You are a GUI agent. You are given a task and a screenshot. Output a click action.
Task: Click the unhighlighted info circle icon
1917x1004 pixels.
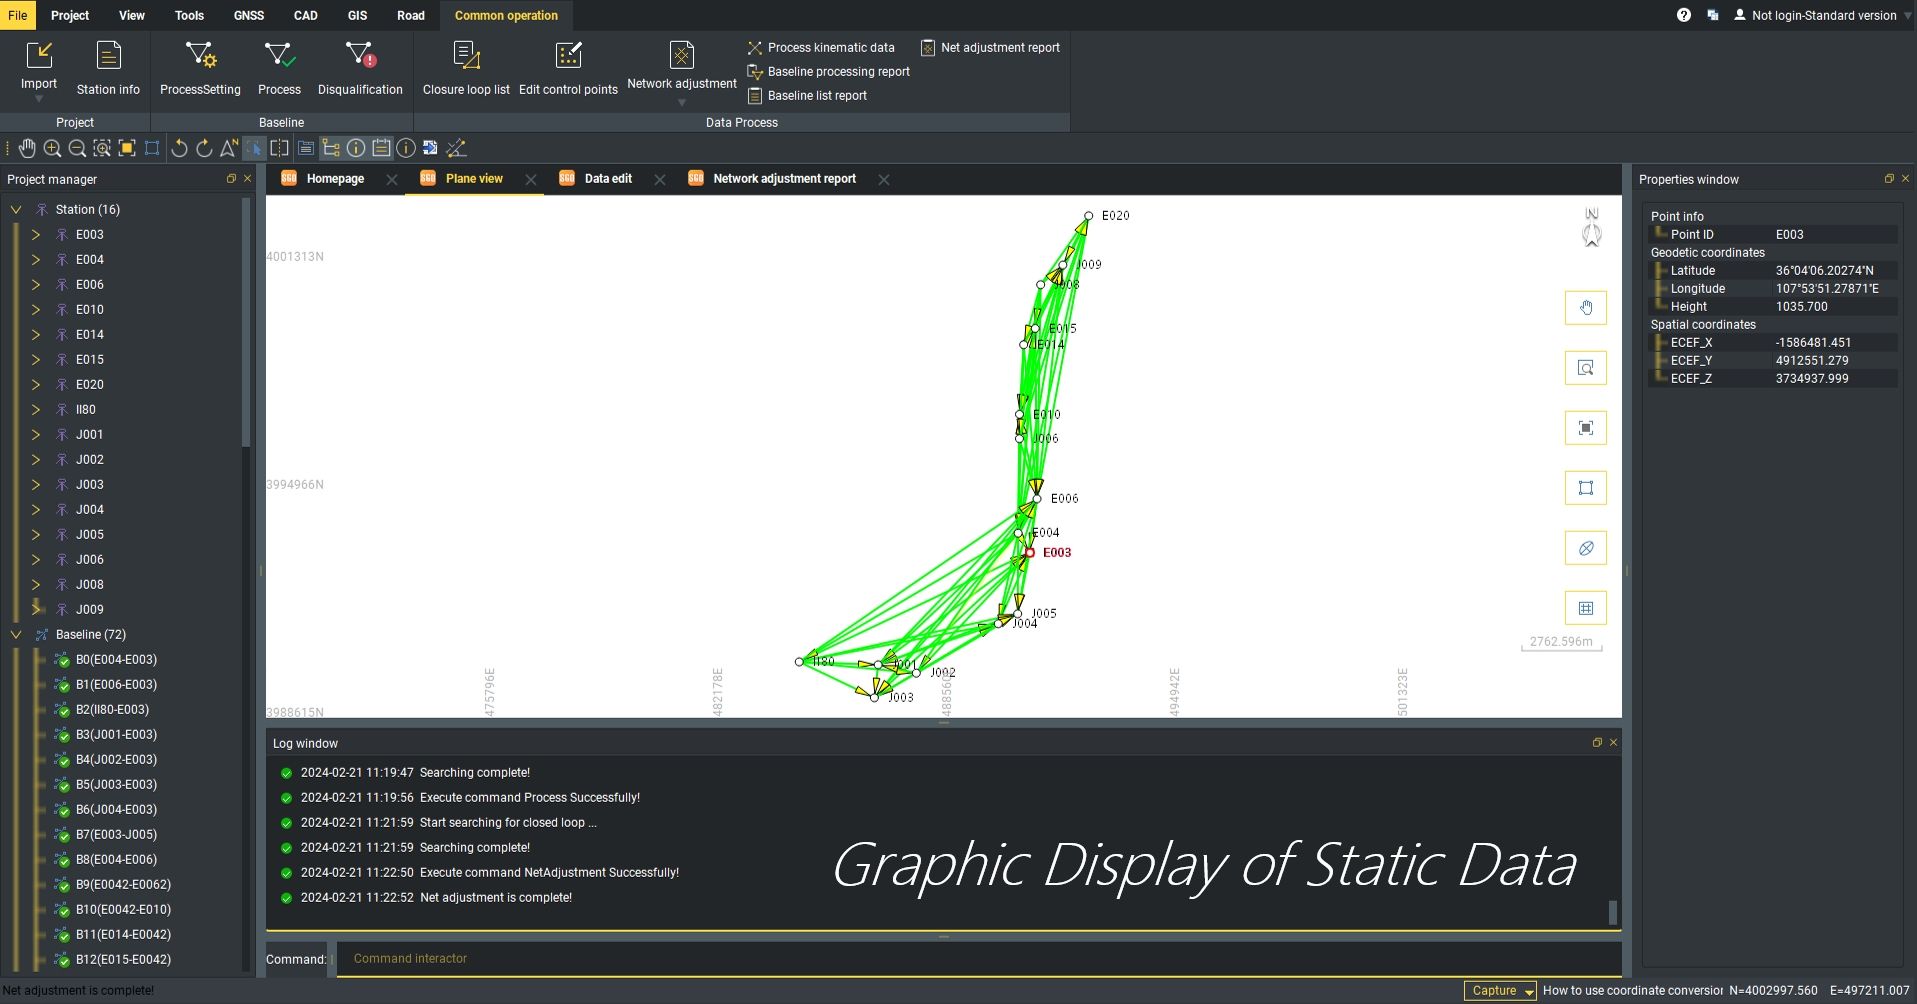coord(406,148)
